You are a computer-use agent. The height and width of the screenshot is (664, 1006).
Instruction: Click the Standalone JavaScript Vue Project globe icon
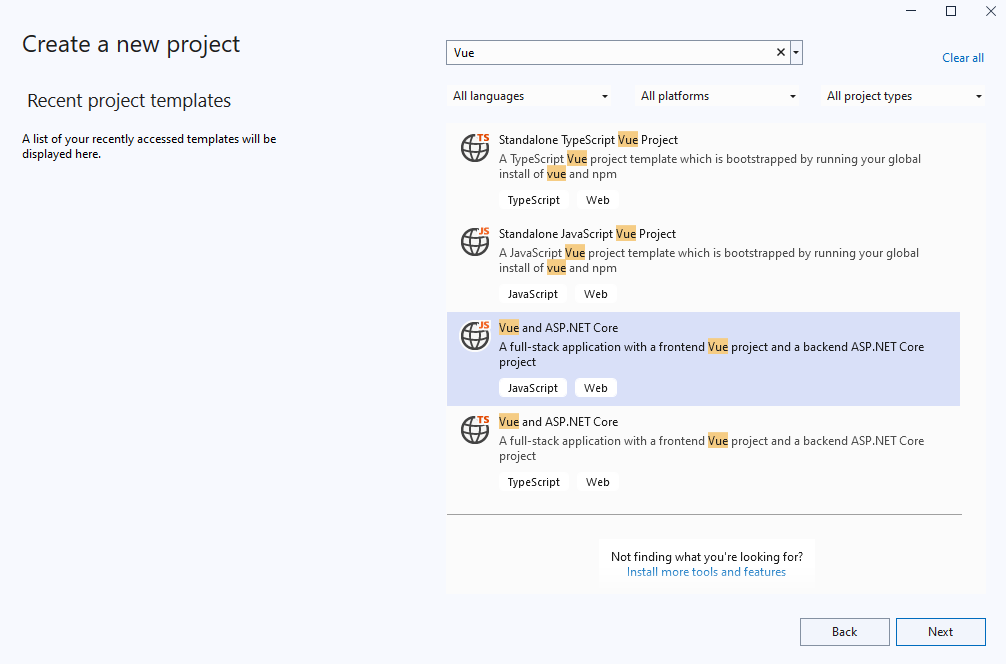point(475,241)
